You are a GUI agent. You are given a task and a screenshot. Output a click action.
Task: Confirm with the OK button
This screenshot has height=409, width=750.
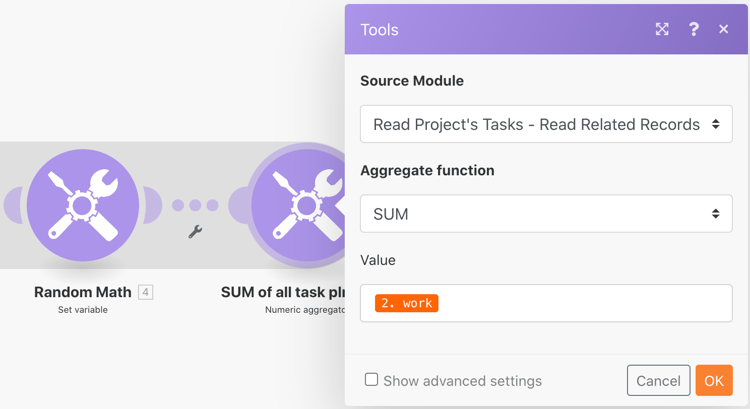pyautogui.click(x=714, y=380)
